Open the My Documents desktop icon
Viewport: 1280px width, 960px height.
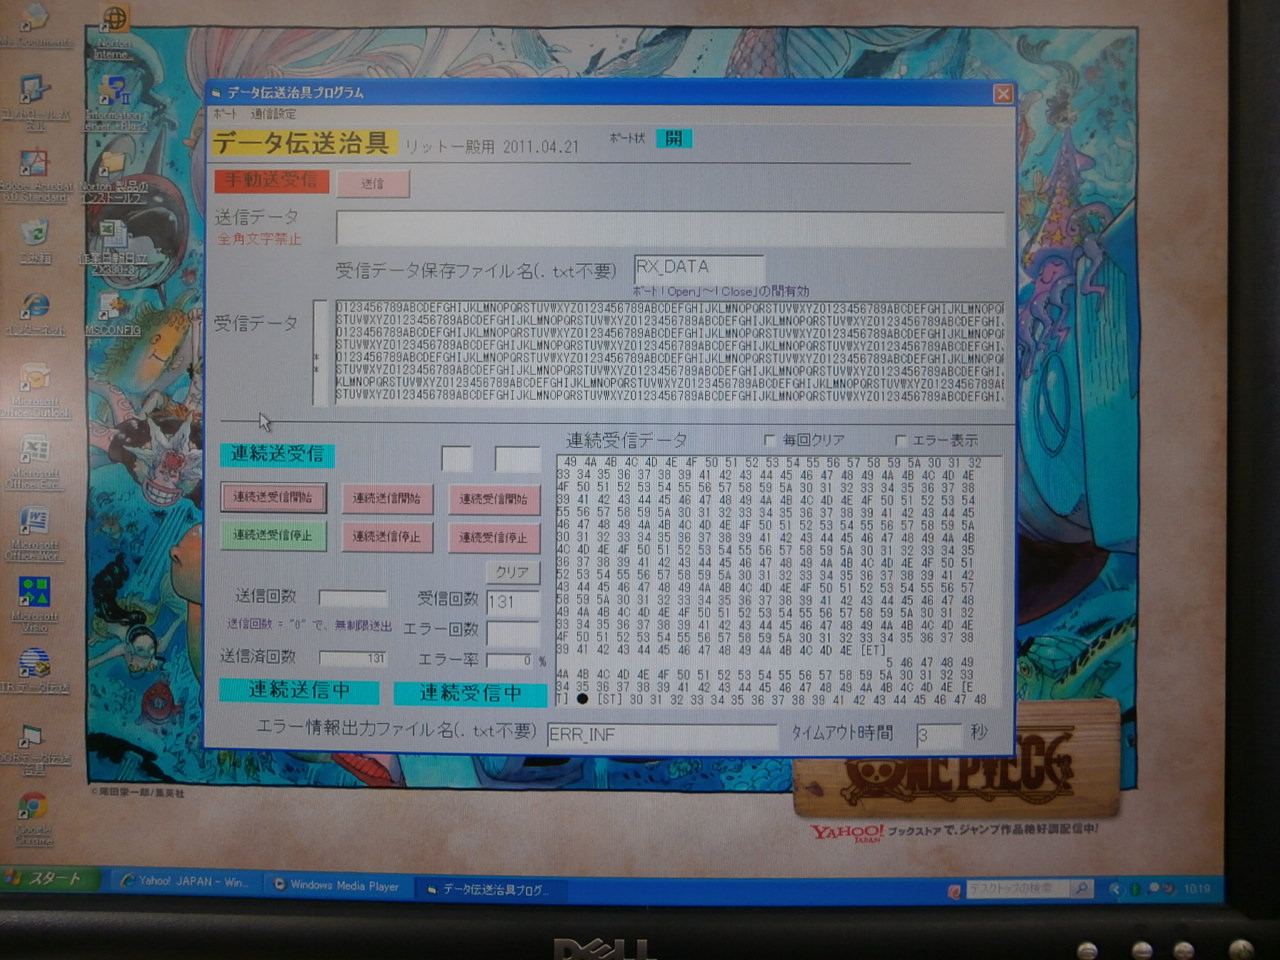coord(35,25)
